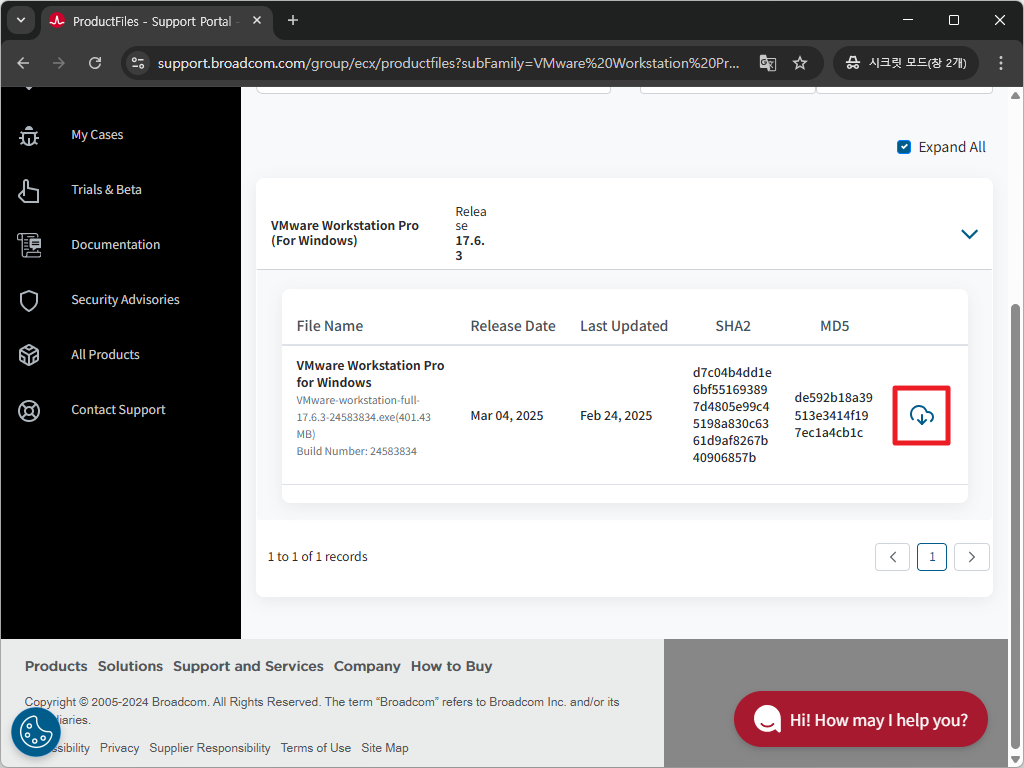Click the SHA2 hash value d7c04b4dd1e...

732,415
